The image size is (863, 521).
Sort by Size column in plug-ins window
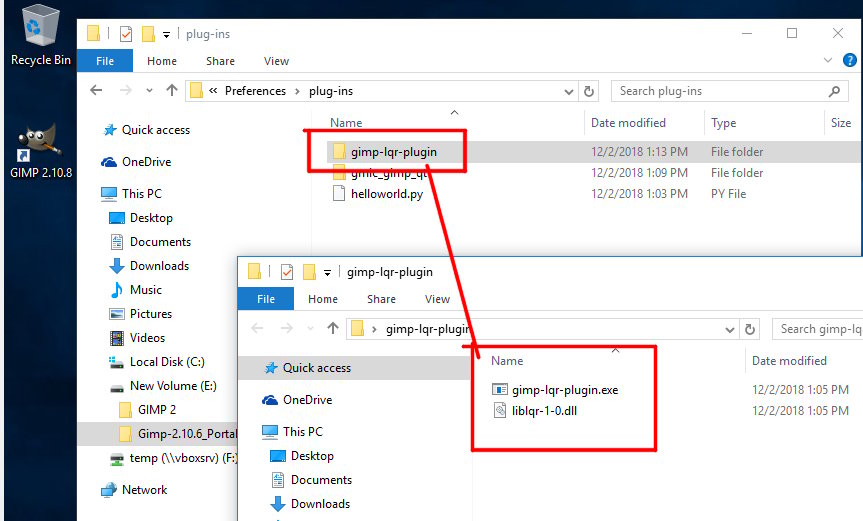pyautogui.click(x=840, y=123)
